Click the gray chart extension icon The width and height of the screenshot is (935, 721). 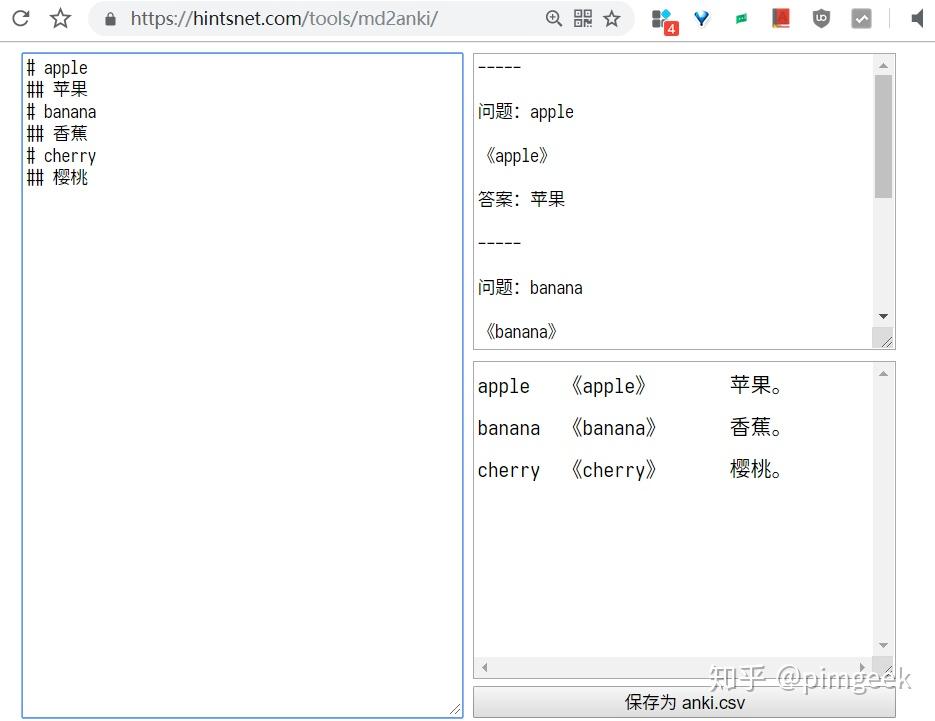click(860, 17)
